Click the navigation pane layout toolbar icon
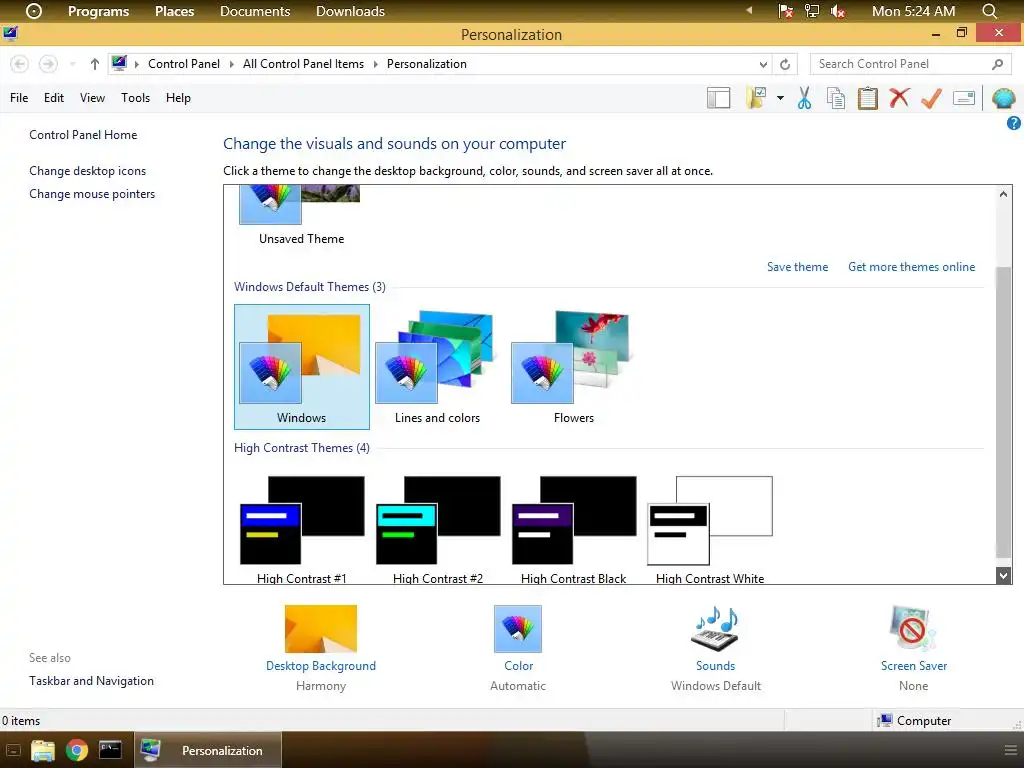1024x768 pixels. (718, 98)
